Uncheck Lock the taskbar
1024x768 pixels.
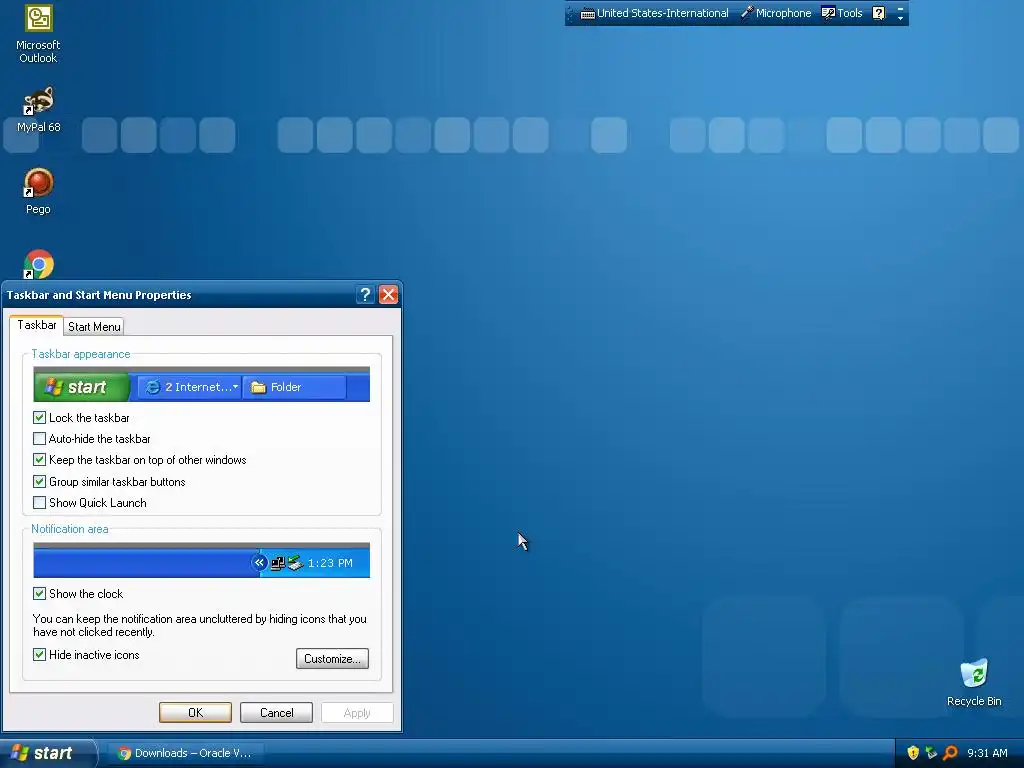(x=39, y=417)
